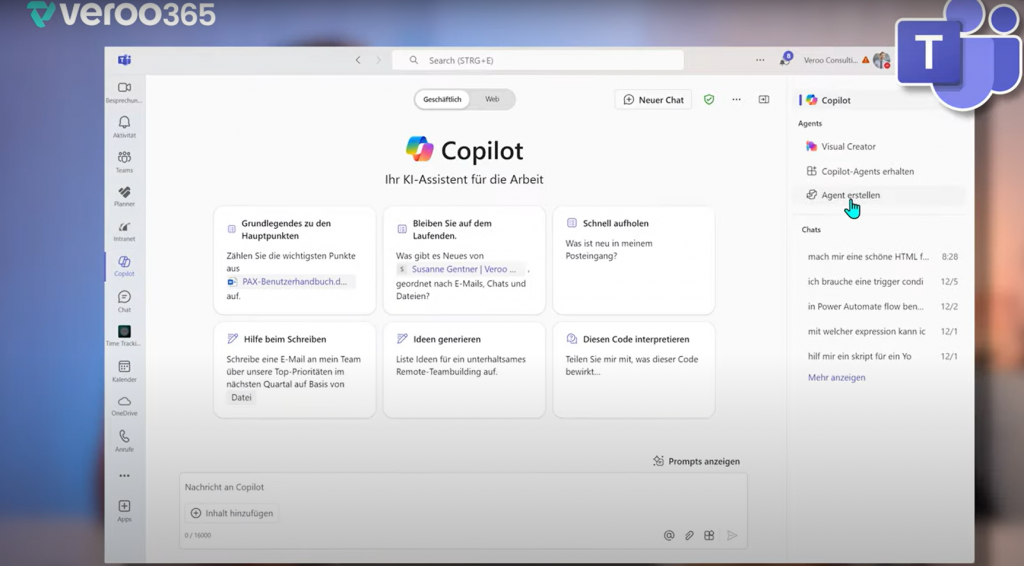Image resolution: width=1024 pixels, height=566 pixels.
Task: Open chat 'mach mir eine schöne HTML f...'
Action: click(882, 257)
